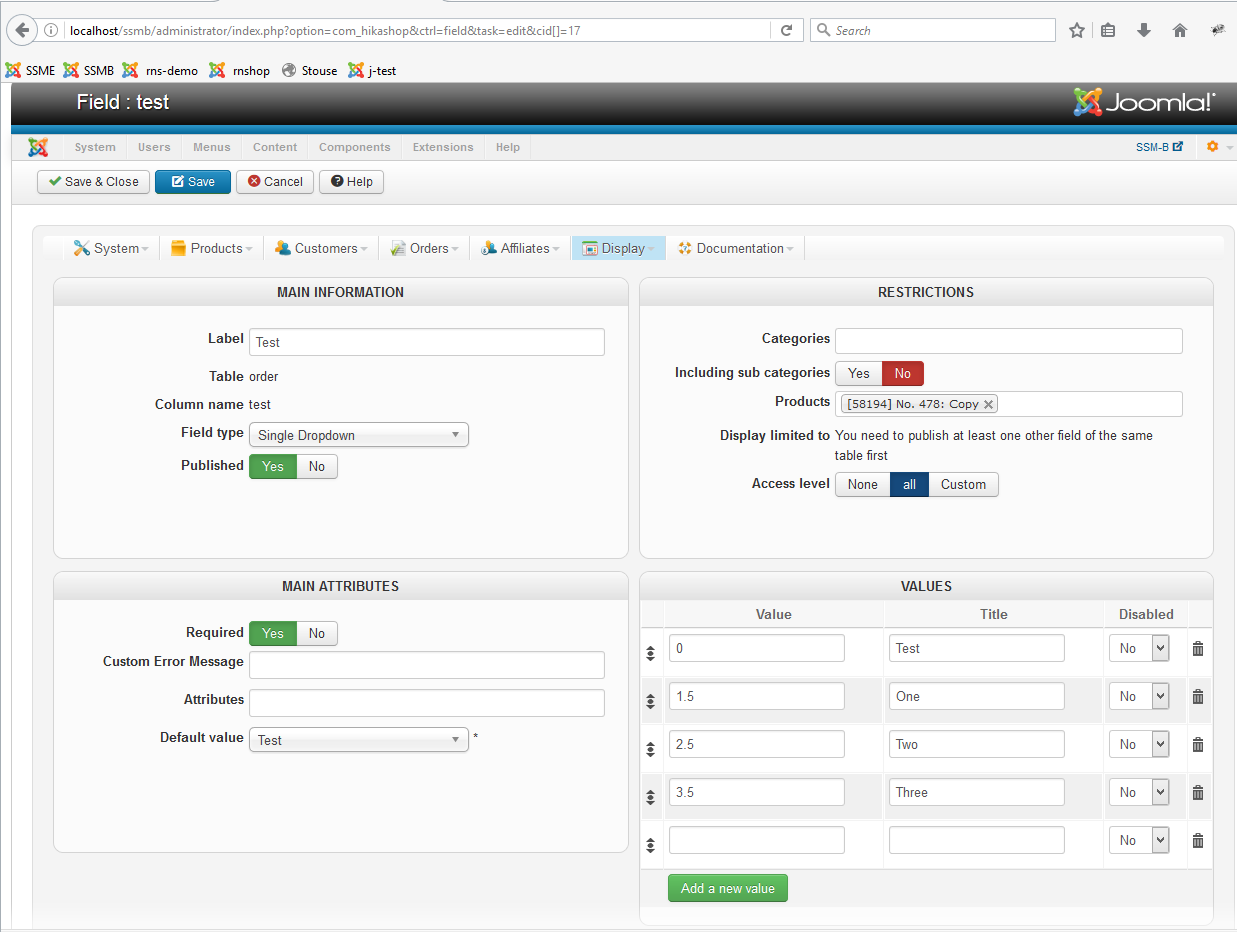The width and height of the screenshot is (1237, 932).
Task: Remove the No. 478: Copy product tag
Action: pyautogui.click(x=988, y=404)
